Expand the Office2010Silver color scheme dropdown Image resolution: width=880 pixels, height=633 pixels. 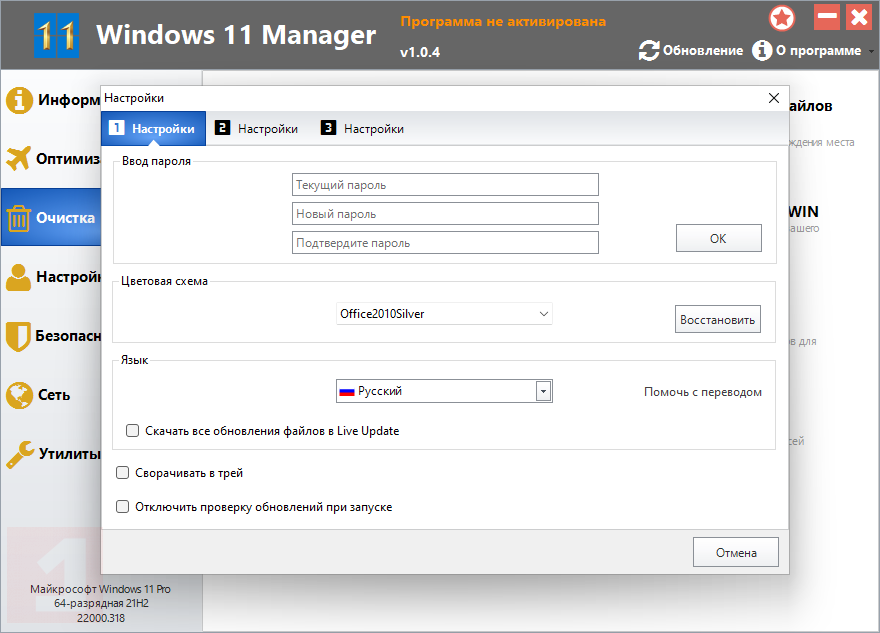point(544,314)
